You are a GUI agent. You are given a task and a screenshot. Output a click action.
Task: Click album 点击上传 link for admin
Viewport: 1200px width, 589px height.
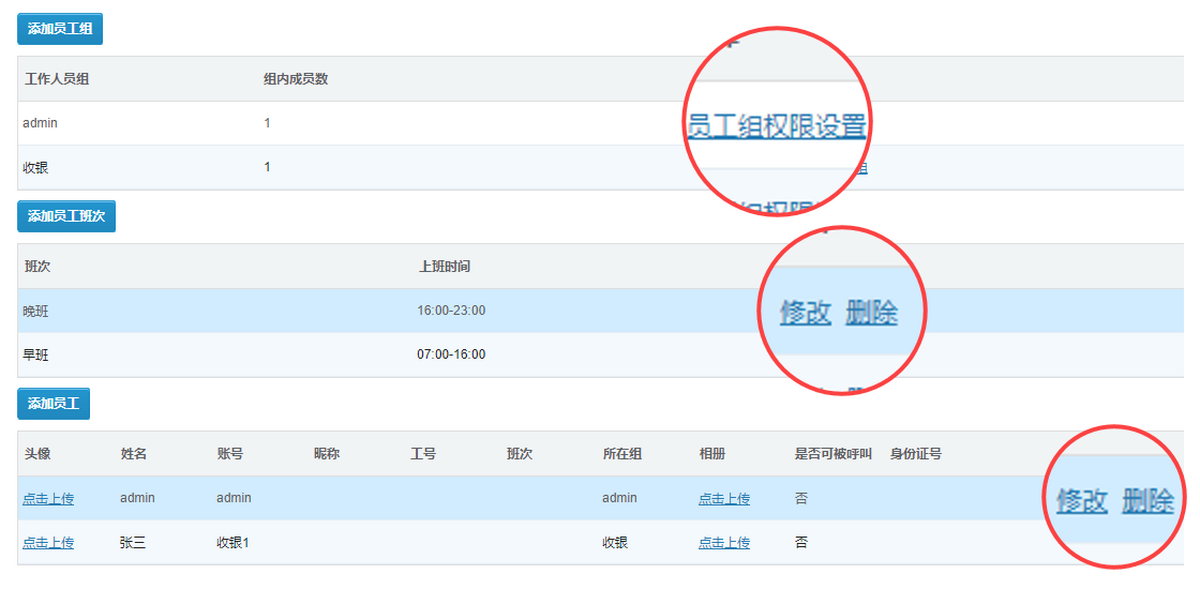click(x=724, y=498)
